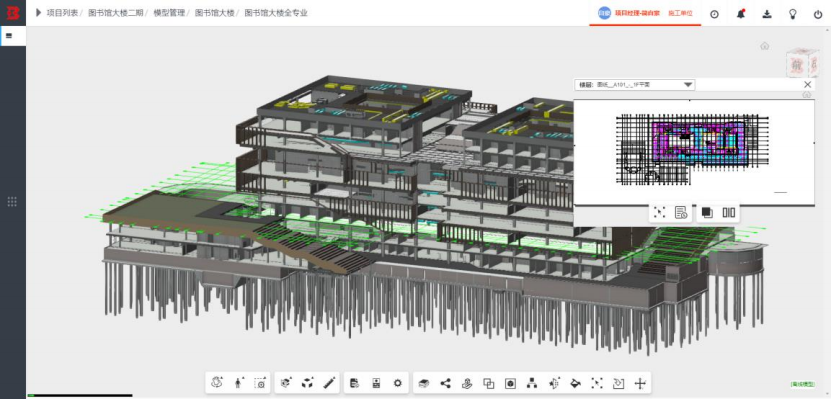Image resolution: width=833 pixels, height=399 pixels.
Task: Close the floor plan drawing panel
Action: (808, 84)
